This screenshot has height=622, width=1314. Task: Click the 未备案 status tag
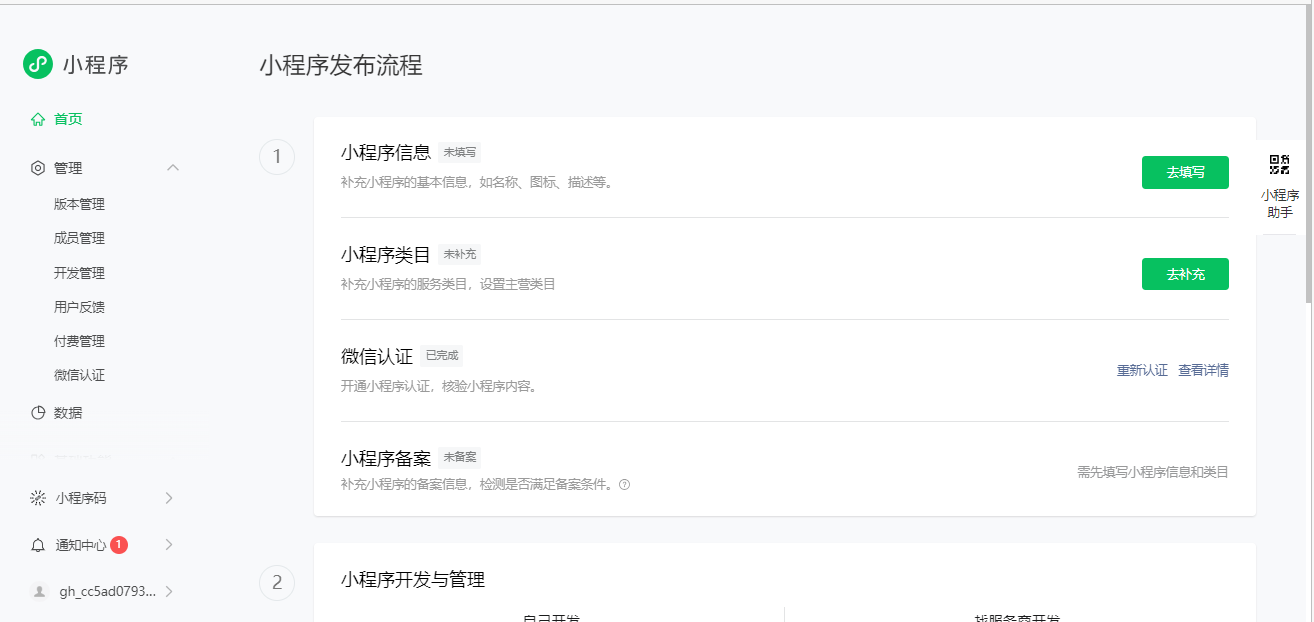click(x=460, y=458)
